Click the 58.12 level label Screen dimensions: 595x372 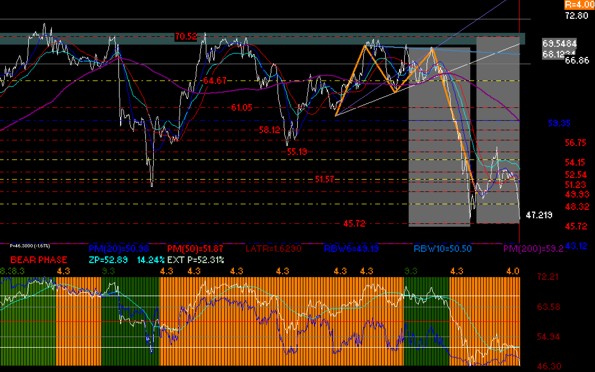click(269, 130)
